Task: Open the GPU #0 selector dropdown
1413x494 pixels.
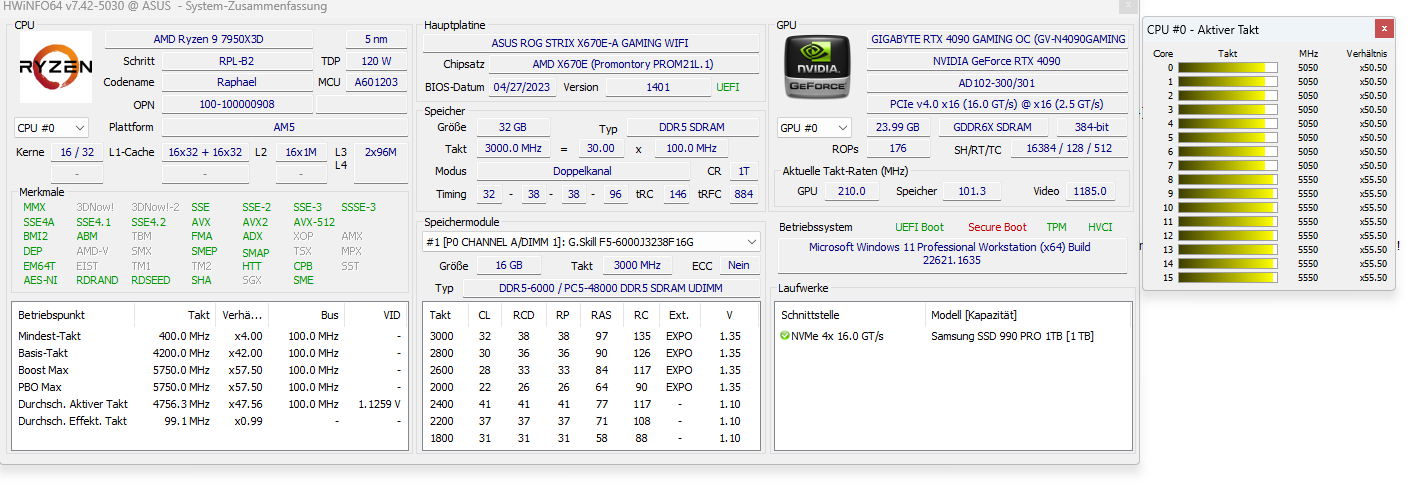Action: pyautogui.click(x=815, y=128)
